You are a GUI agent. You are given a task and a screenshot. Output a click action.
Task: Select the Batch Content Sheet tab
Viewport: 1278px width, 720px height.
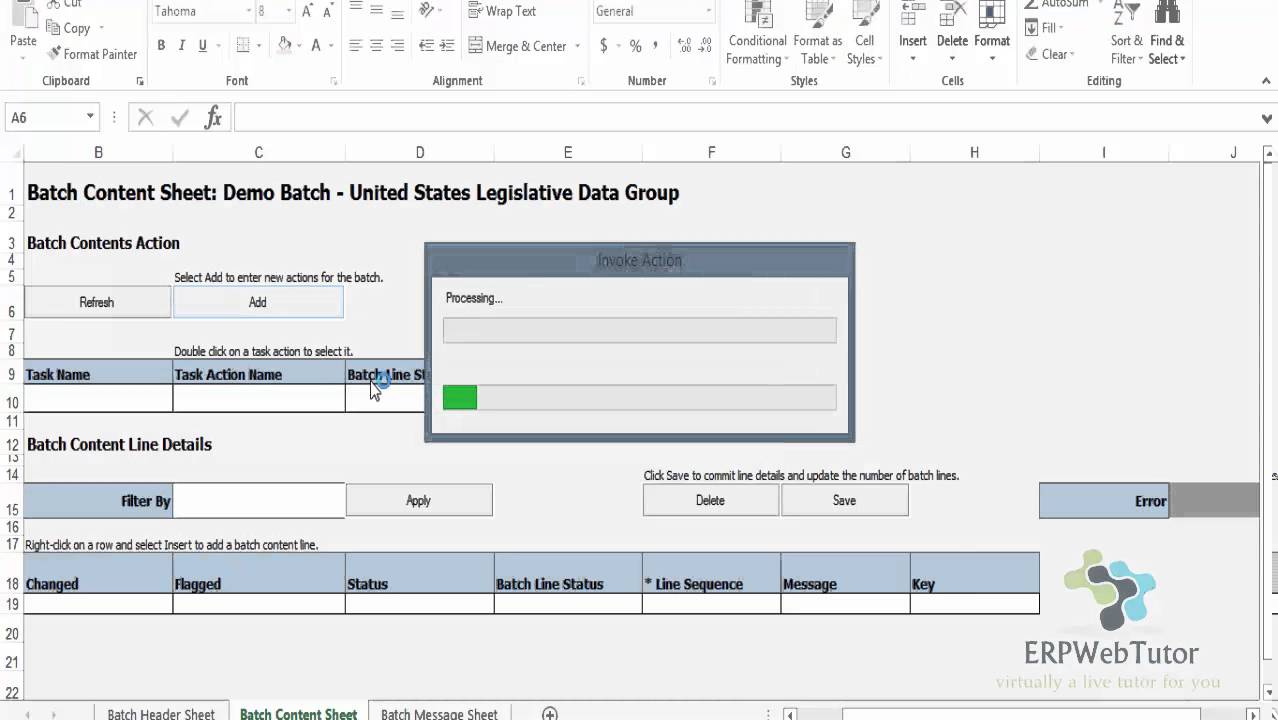click(x=298, y=714)
